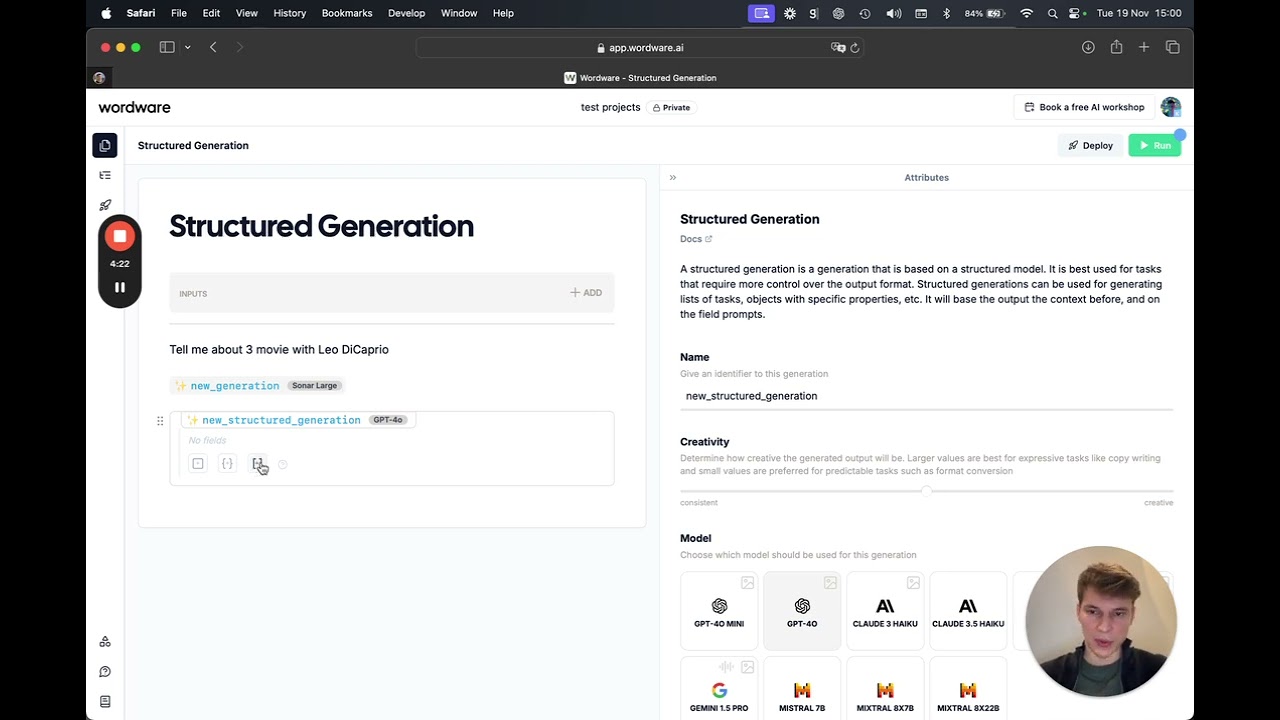
Task: Click the prompt text about Leo DiCaprio
Action: (x=279, y=349)
